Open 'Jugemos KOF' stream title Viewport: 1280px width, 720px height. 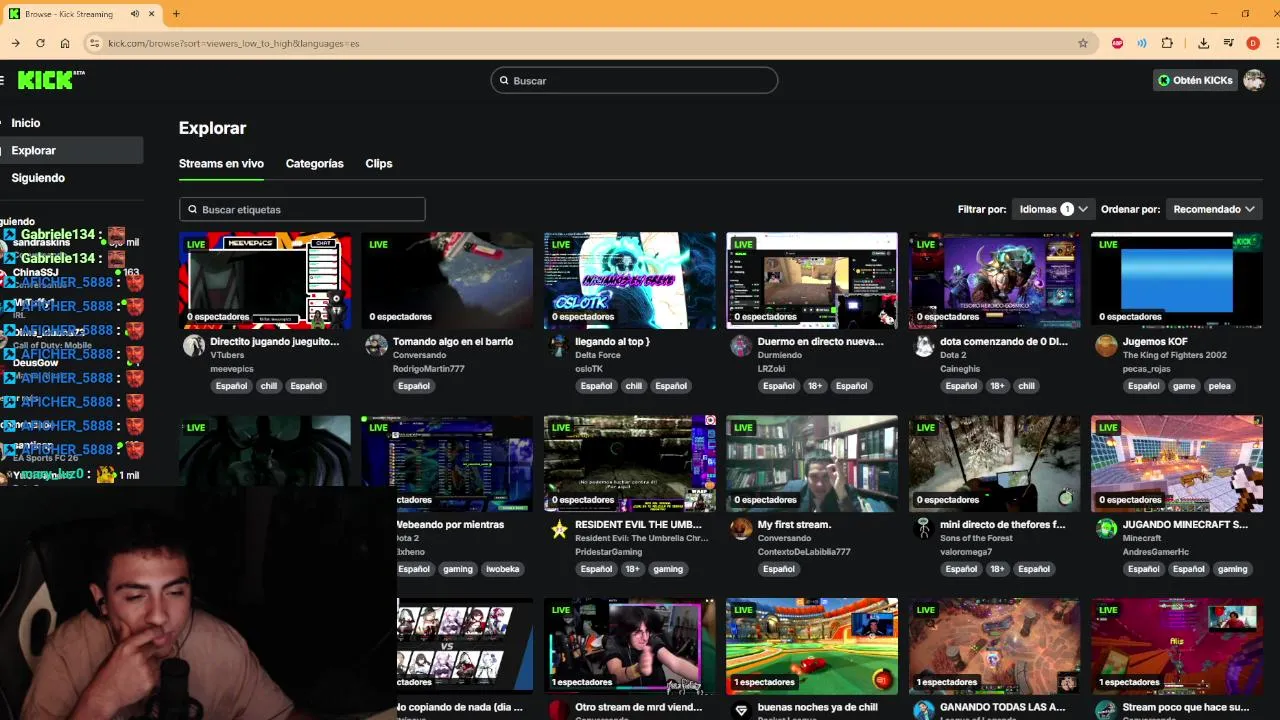point(1155,341)
